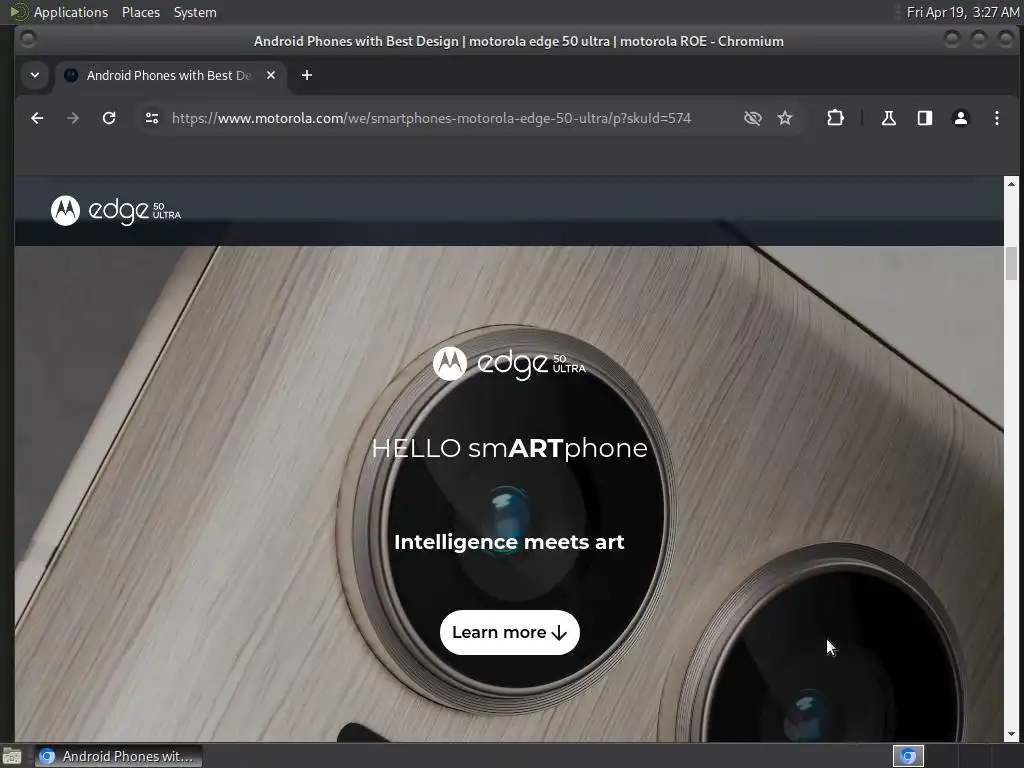The image size is (1024, 768).
Task: Click the Chromium window title text
Action: pyautogui.click(x=519, y=41)
